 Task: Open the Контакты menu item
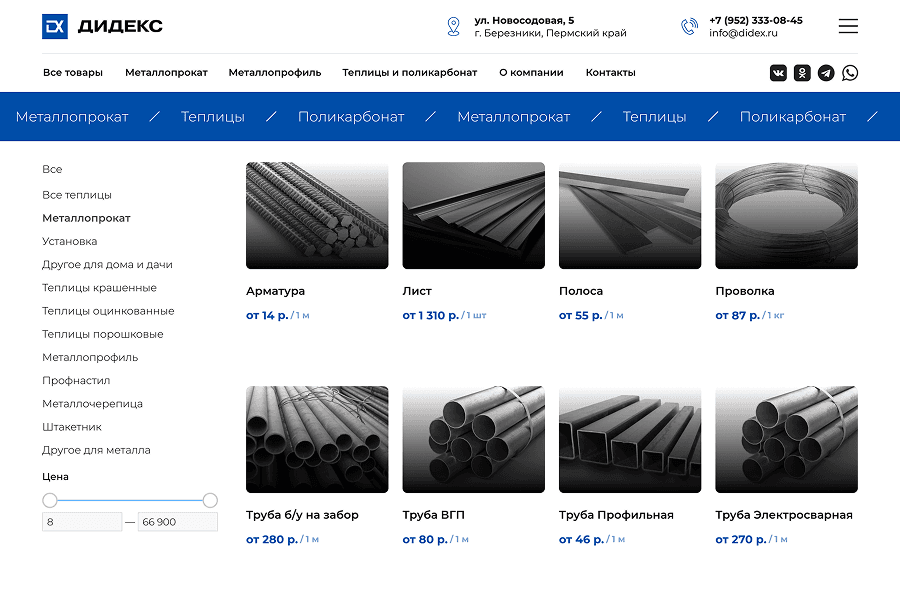(x=610, y=72)
